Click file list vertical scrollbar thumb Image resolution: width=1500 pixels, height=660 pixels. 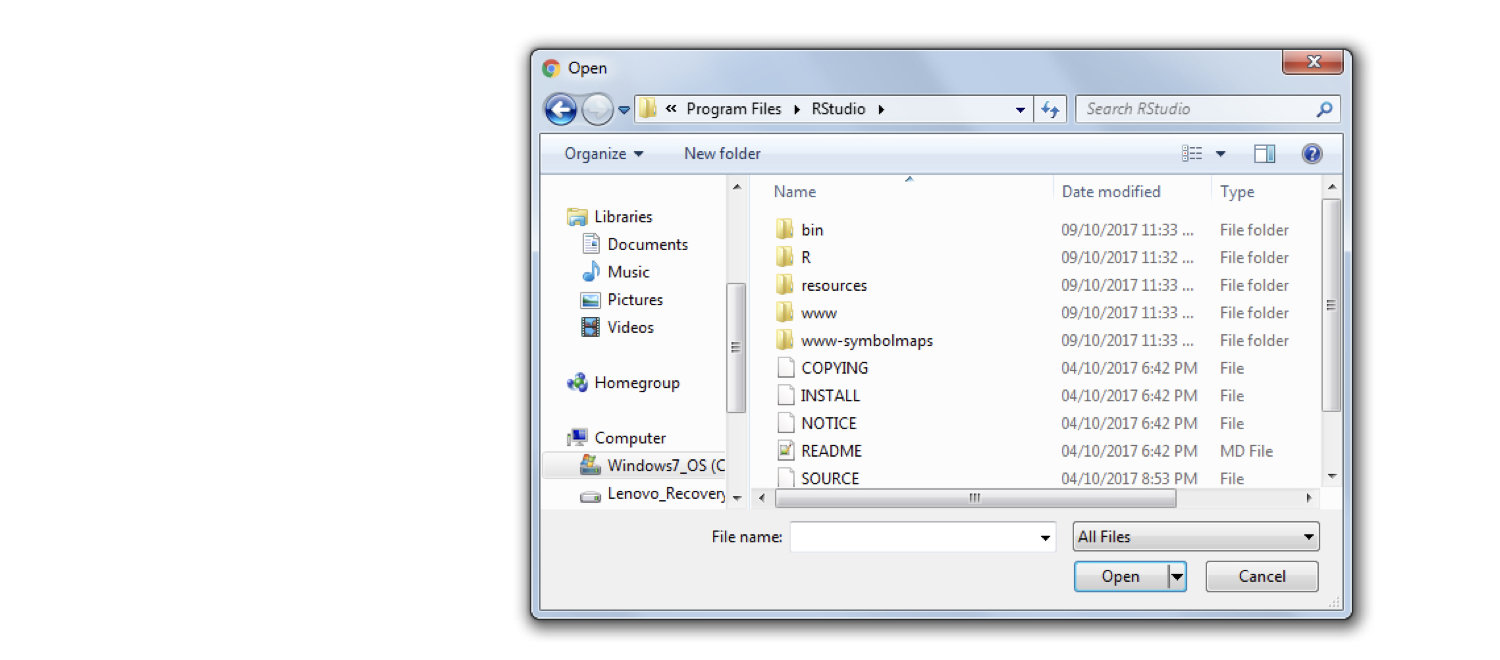click(1331, 305)
